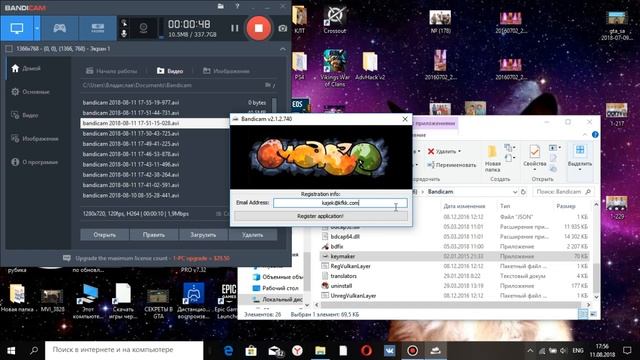
Task: Switch to Getting Started tab
Action: click(111, 71)
